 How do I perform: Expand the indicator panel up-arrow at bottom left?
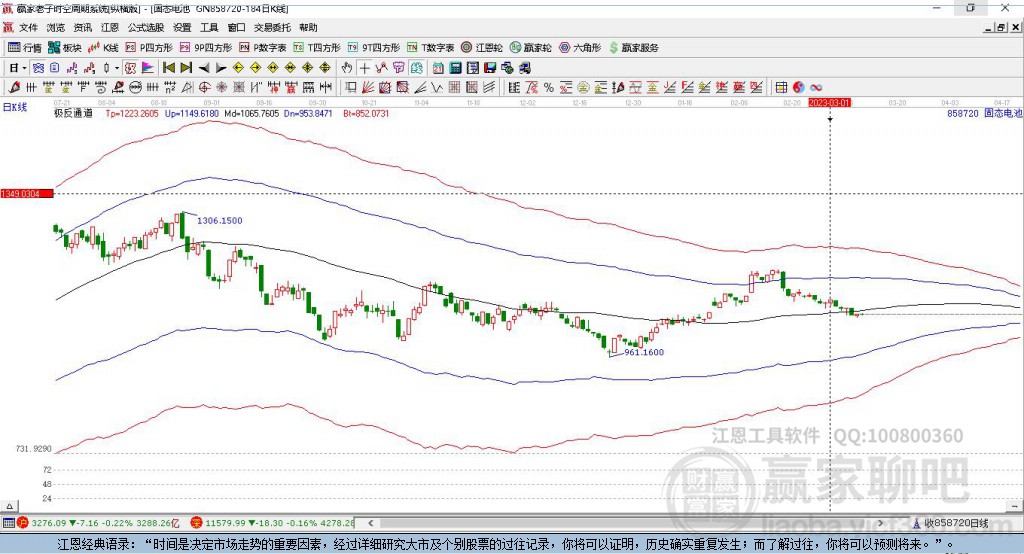pos(10,506)
